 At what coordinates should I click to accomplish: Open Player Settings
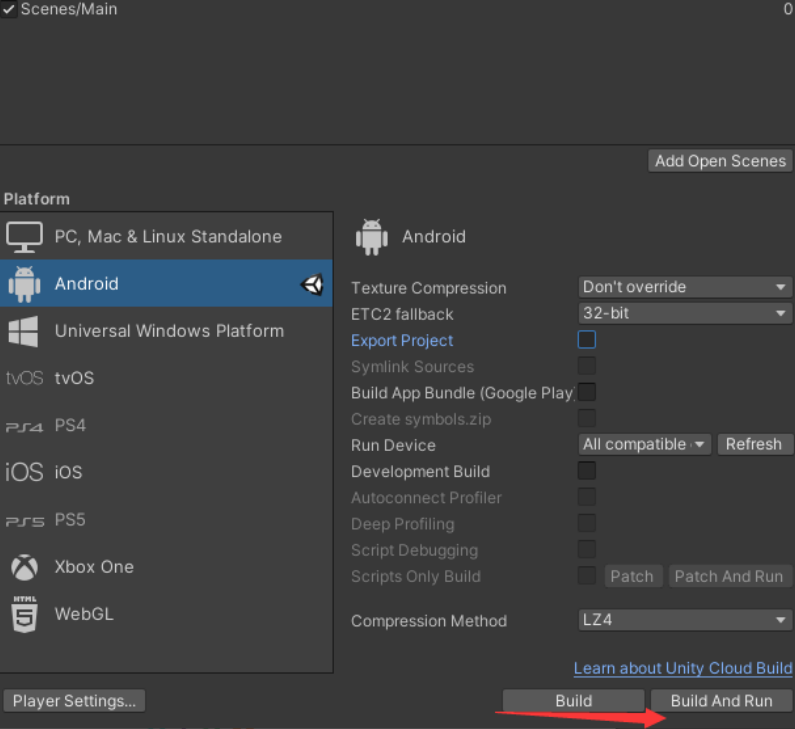pyautogui.click(x=74, y=701)
